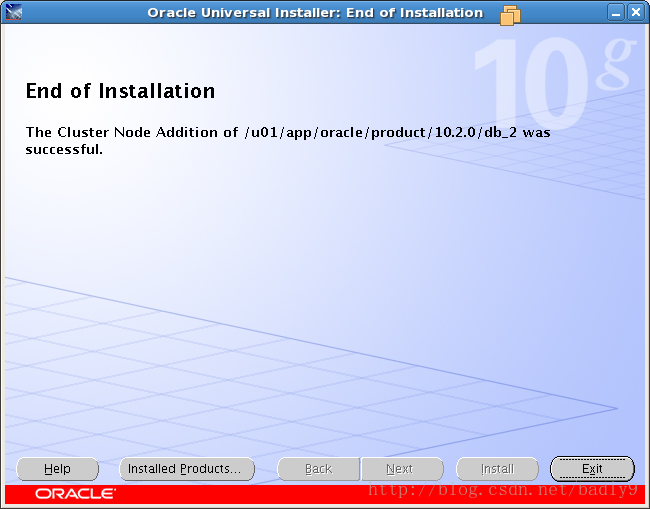Open Installed Products list
This screenshot has width=650, height=509.
[x=187, y=469]
